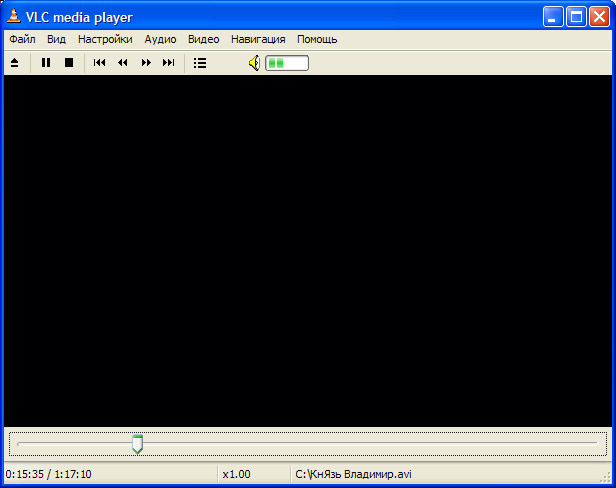
Task: Play faster with the fast-forward icon
Action: [146, 63]
